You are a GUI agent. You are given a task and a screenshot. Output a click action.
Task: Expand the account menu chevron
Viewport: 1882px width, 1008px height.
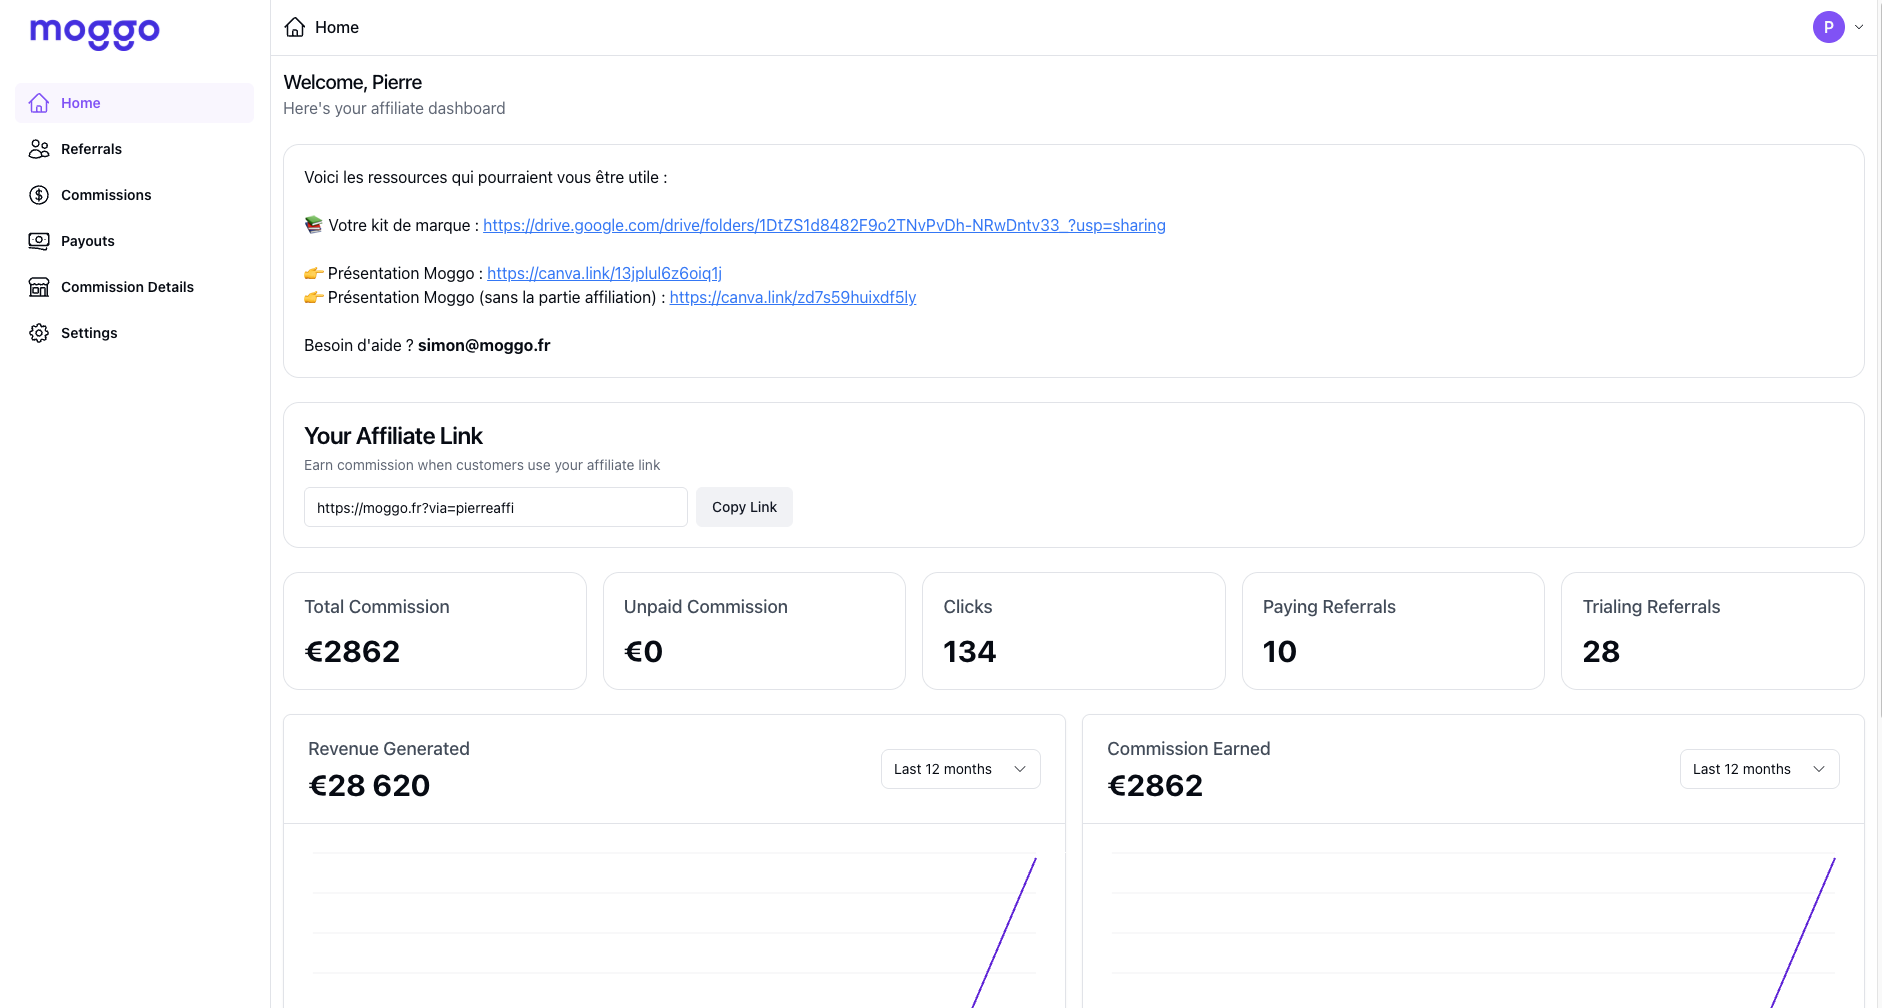click(x=1859, y=27)
